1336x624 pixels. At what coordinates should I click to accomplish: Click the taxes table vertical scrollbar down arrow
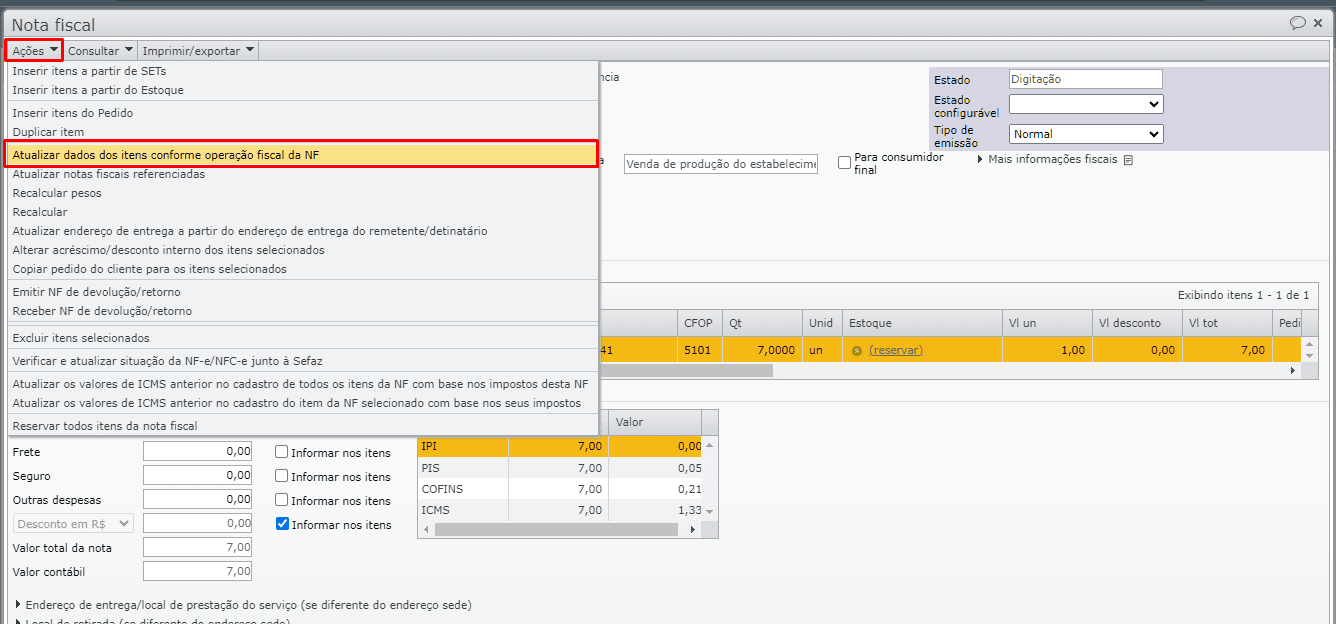click(710, 512)
